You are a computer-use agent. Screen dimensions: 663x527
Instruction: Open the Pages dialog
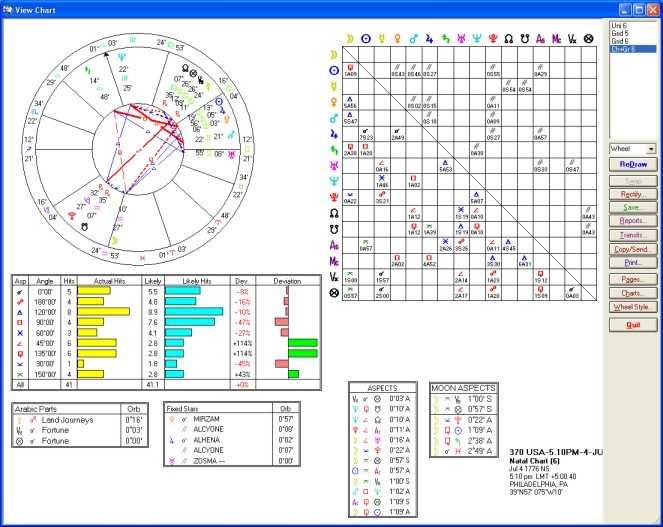[x=633, y=280]
